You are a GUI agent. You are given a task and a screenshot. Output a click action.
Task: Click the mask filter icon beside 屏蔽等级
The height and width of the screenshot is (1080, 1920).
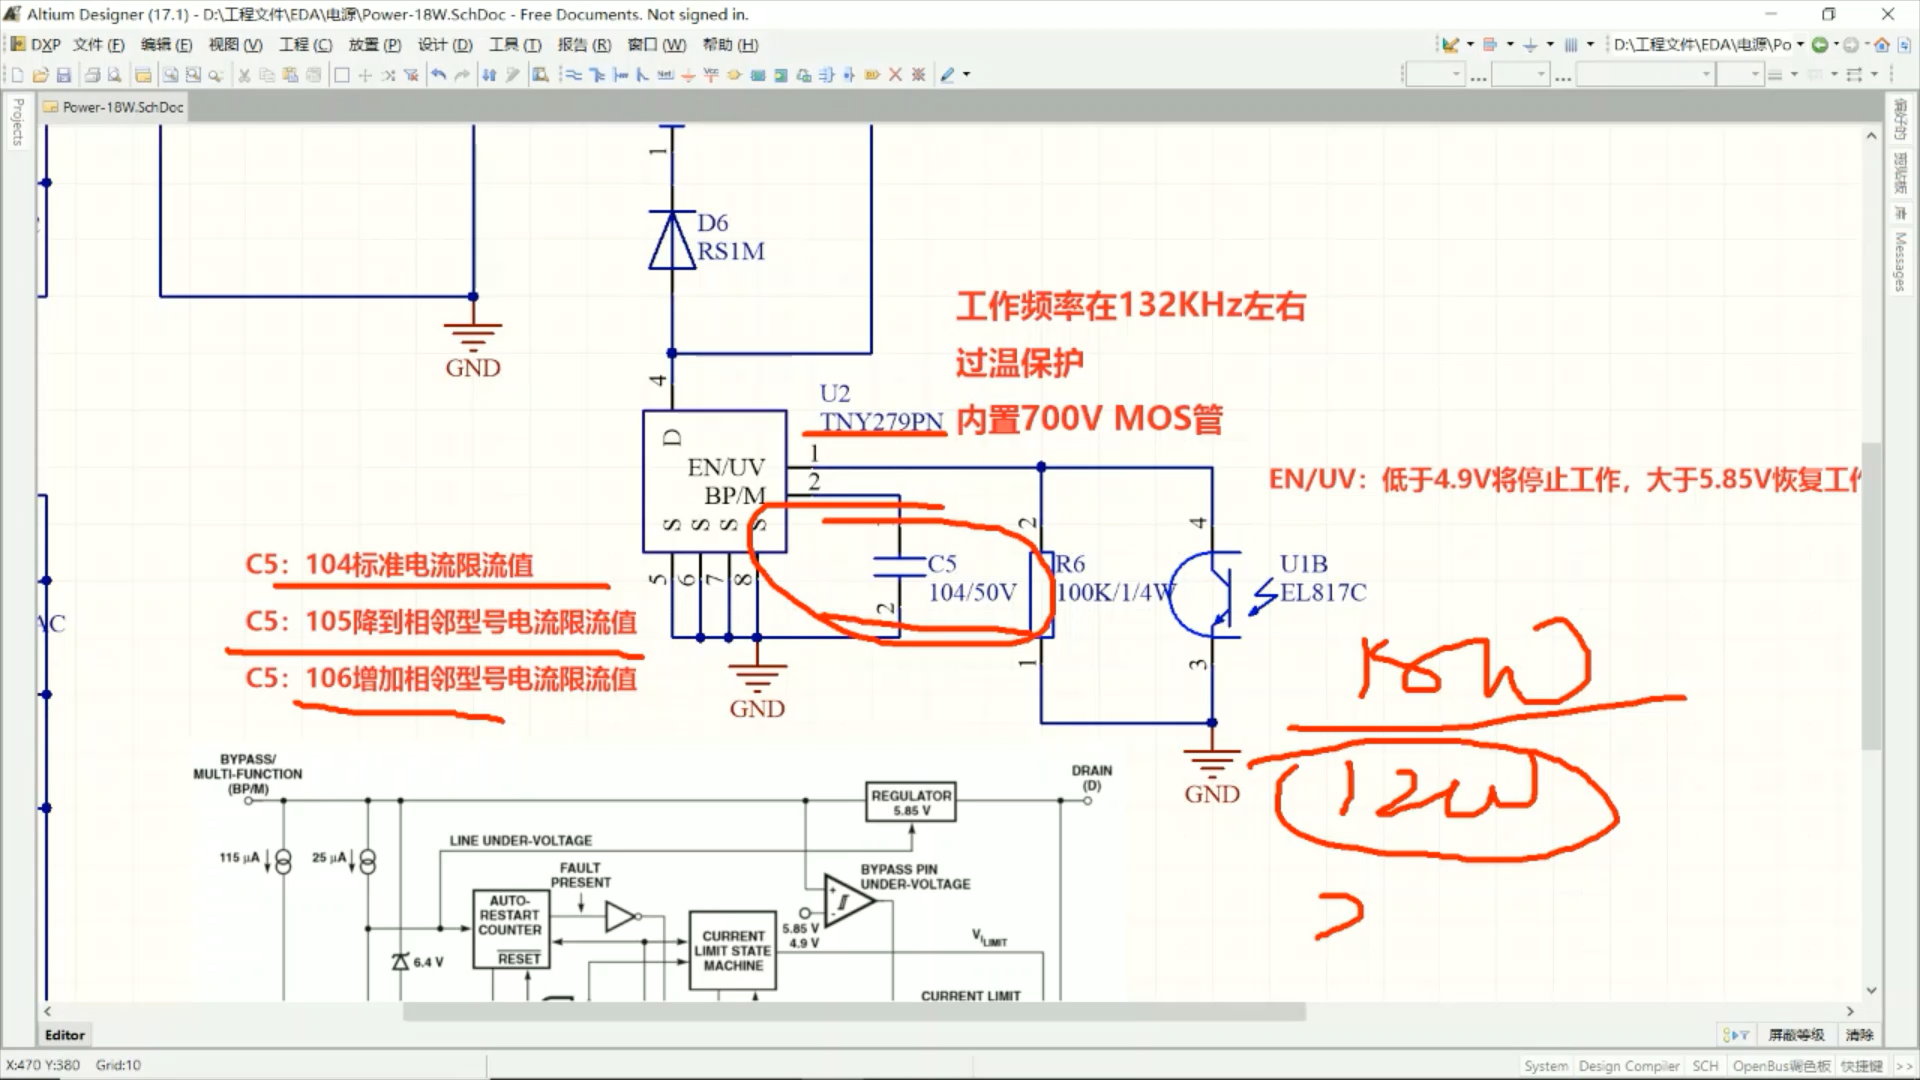click(x=1735, y=1035)
